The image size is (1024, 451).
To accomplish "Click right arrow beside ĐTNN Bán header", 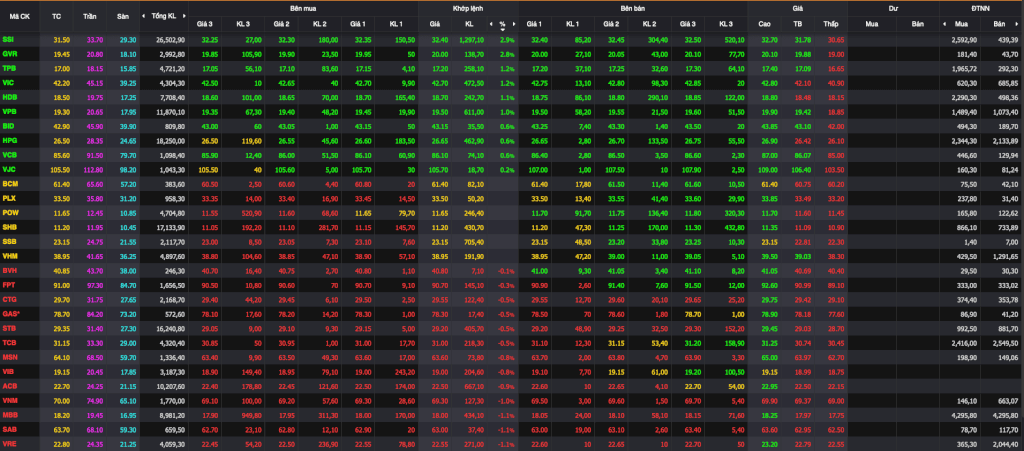I will point(1019,24).
